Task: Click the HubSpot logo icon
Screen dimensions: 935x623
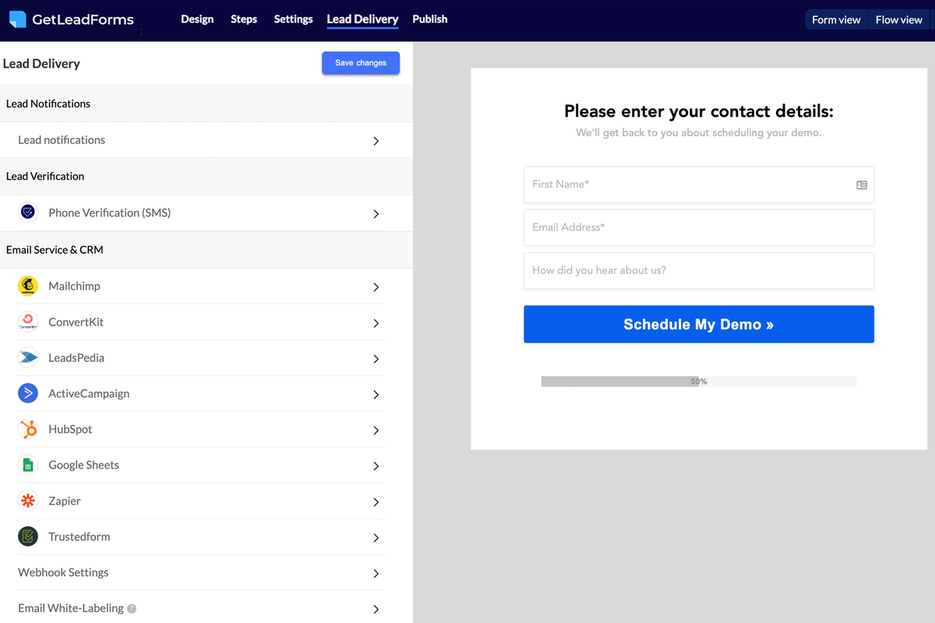Action: (x=28, y=430)
